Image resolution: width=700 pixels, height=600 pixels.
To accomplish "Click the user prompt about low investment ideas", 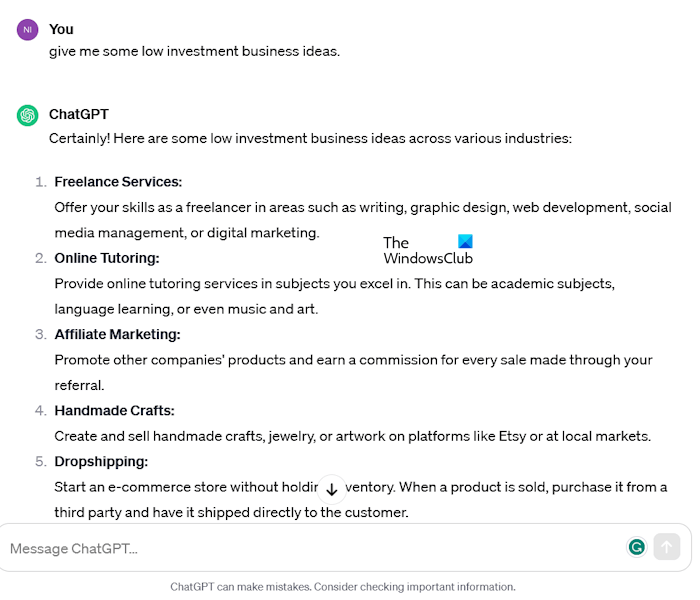I will [194, 51].
